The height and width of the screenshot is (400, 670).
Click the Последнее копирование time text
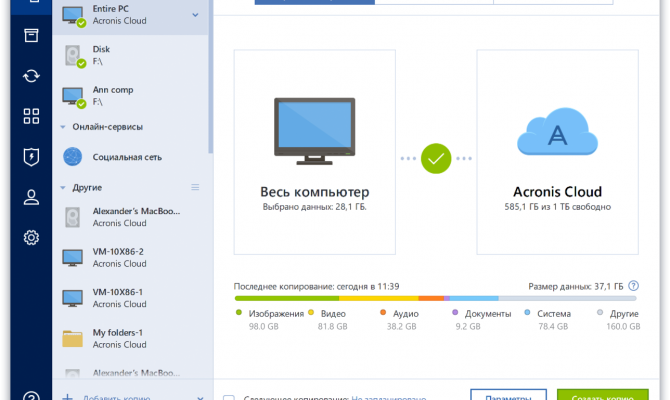click(317, 286)
